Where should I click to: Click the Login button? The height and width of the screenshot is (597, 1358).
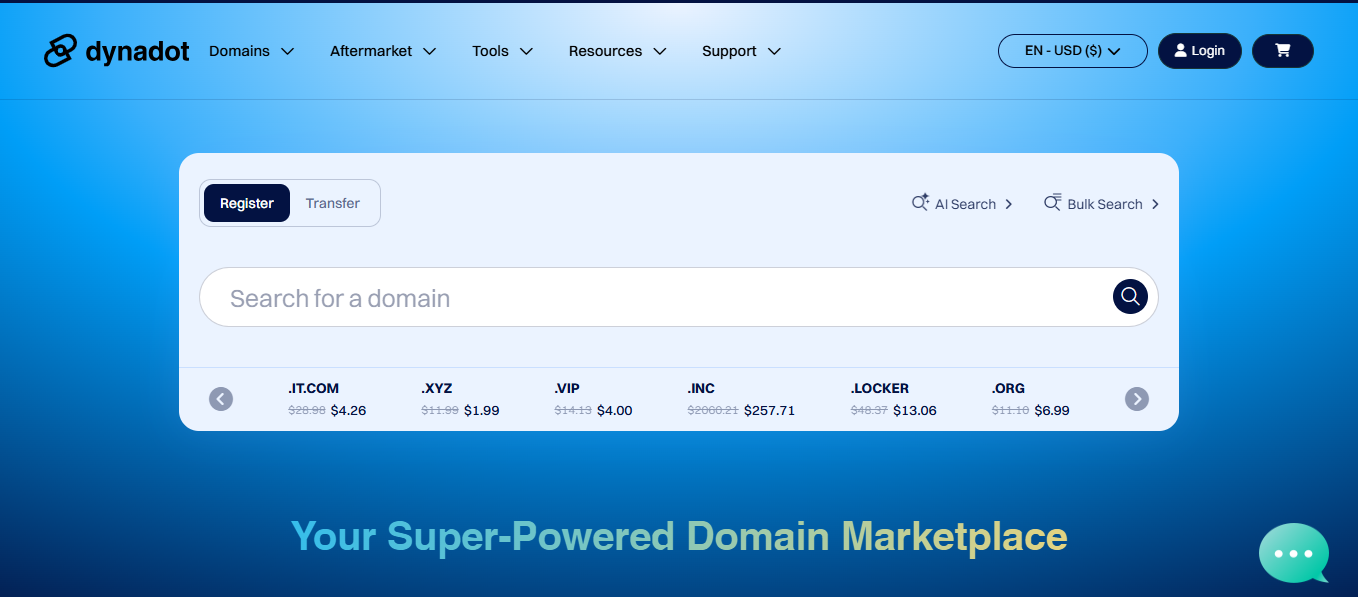click(x=1200, y=51)
